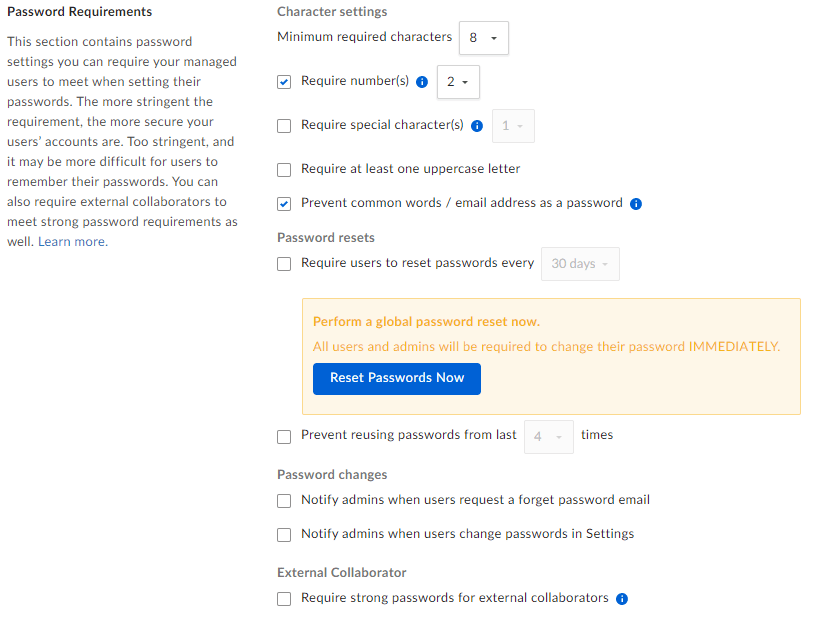The image size is (815, 618).
Task: Check notify admins when users change passwords
Action: click(284, 534)
